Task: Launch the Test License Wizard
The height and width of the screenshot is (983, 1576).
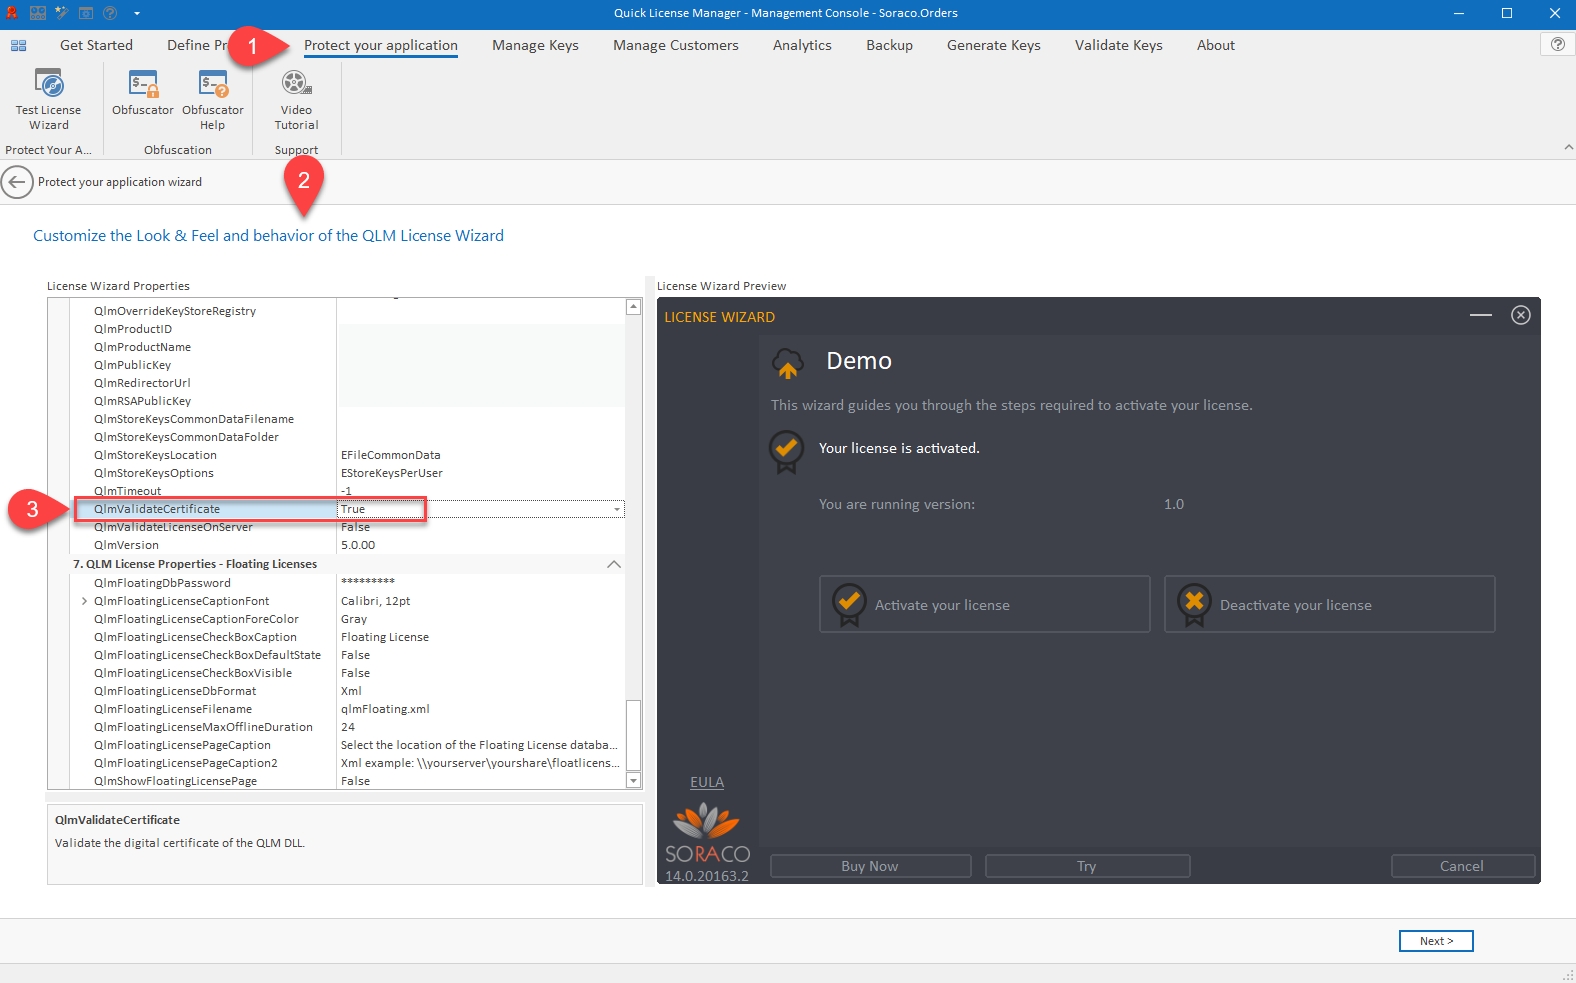Action: click(x=48, y=99)
